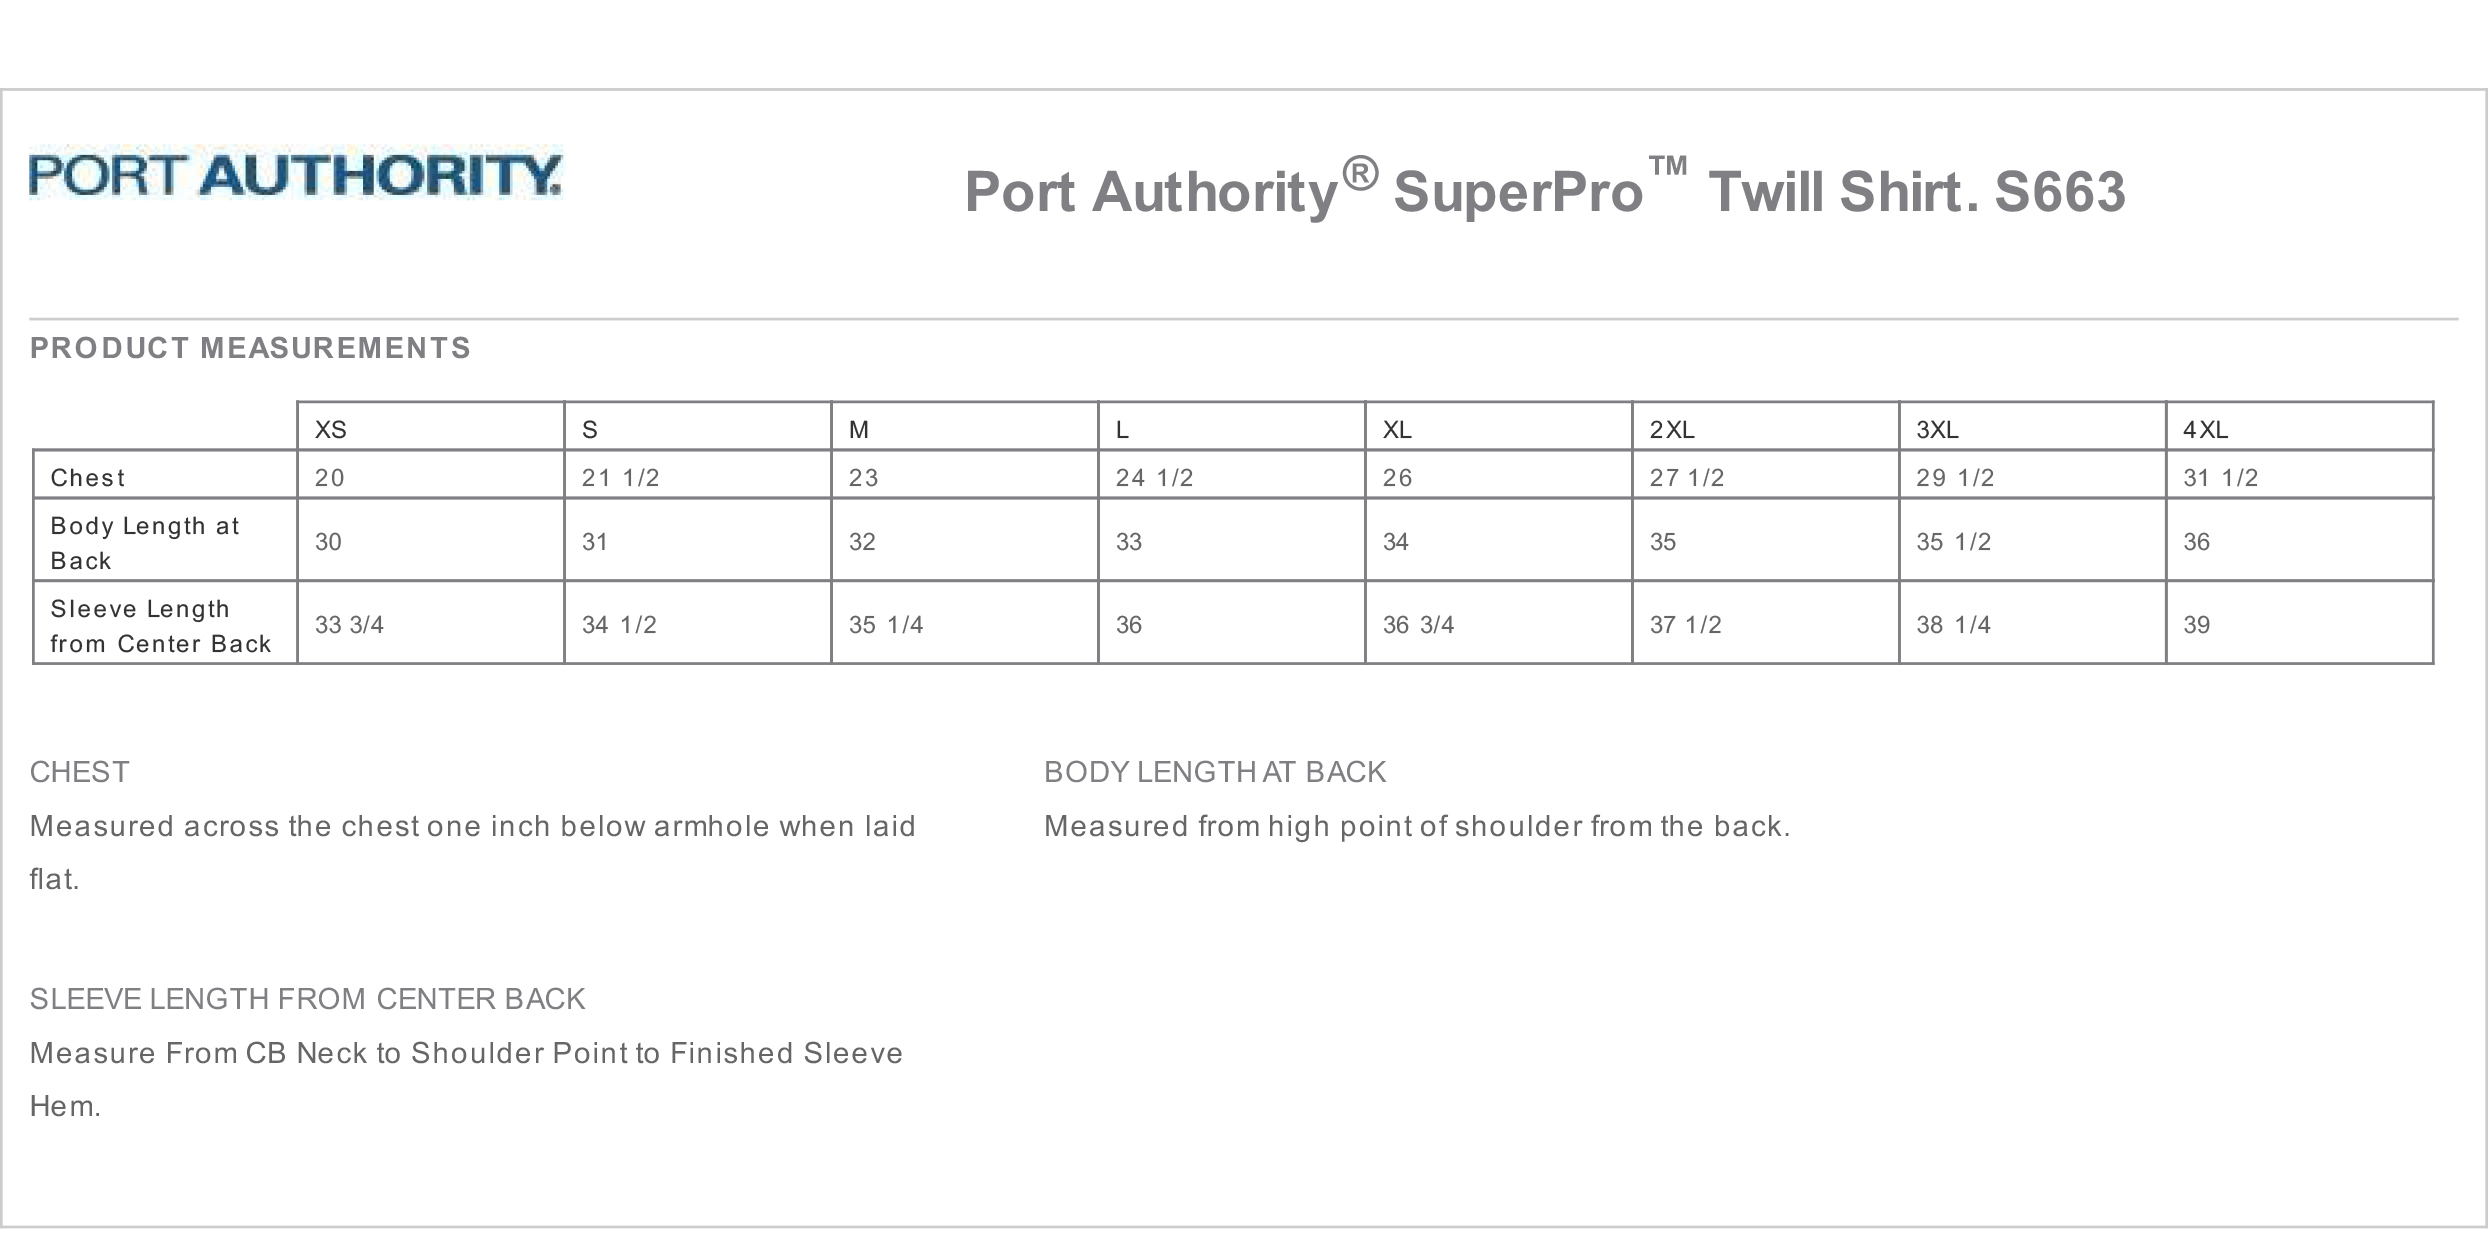
Task: Click the Product Measurements heading
Action: [x=250, y=348]
